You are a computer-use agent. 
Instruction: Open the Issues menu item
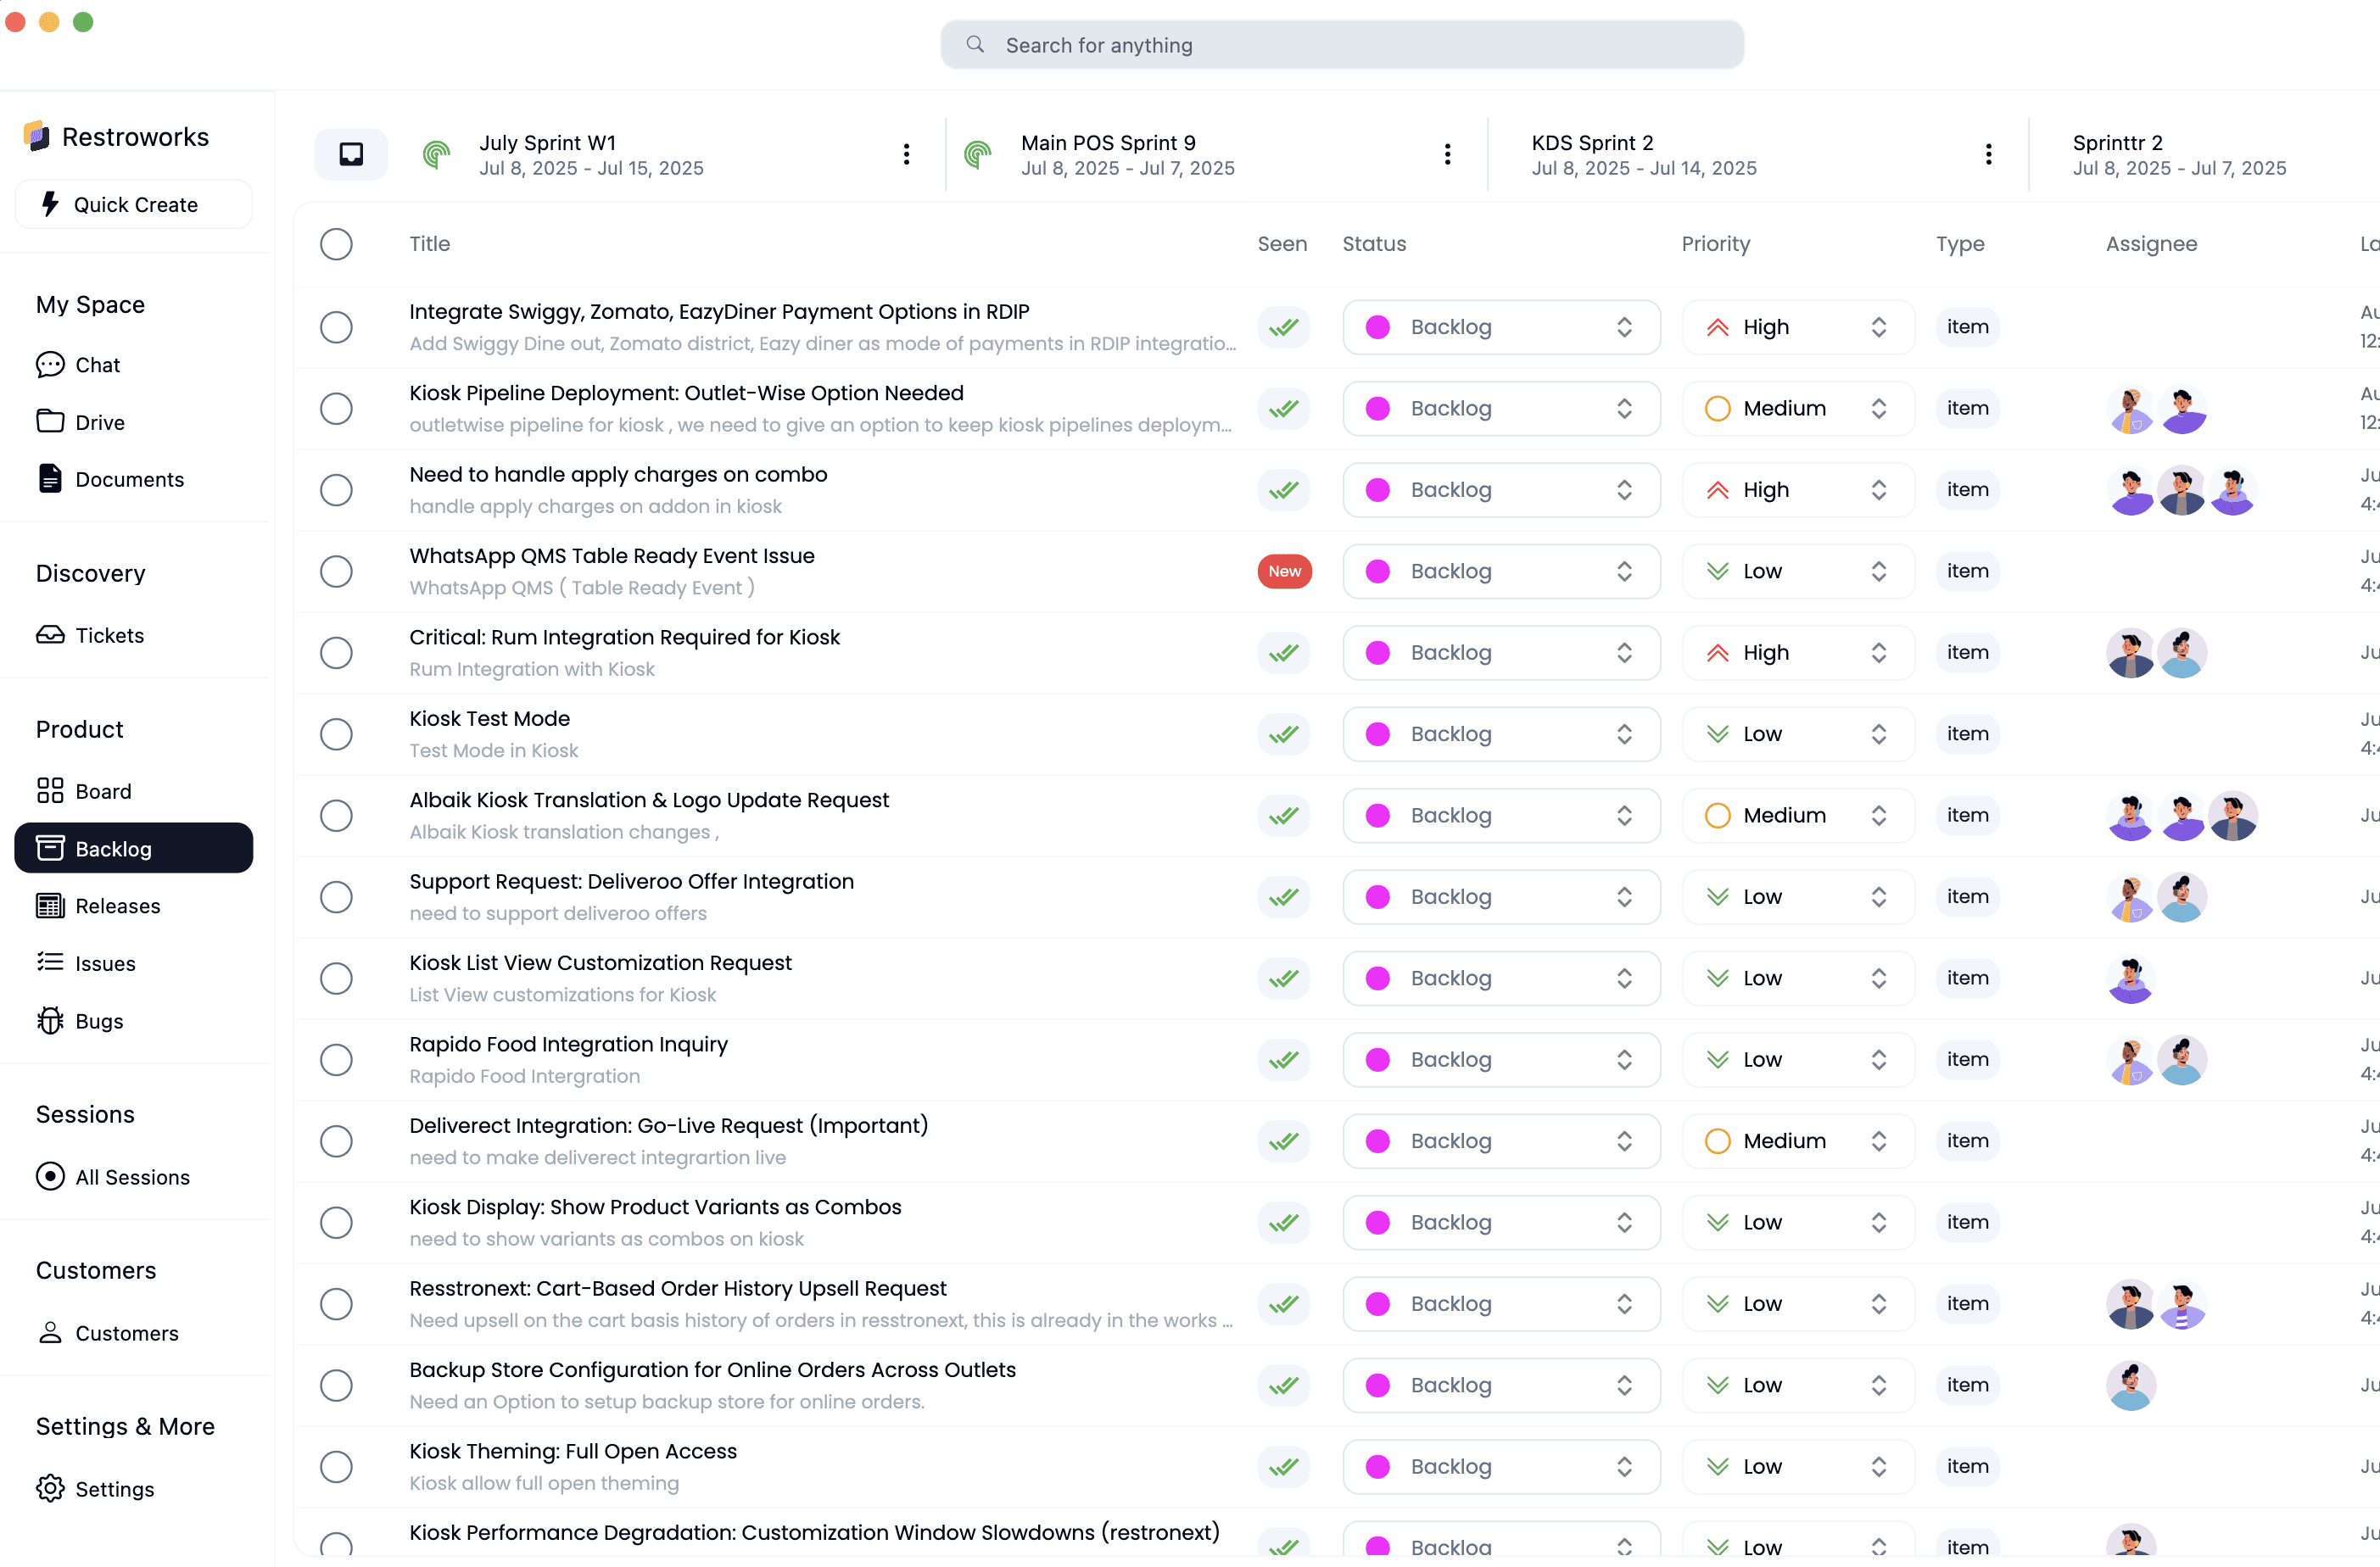click(105, 964)
